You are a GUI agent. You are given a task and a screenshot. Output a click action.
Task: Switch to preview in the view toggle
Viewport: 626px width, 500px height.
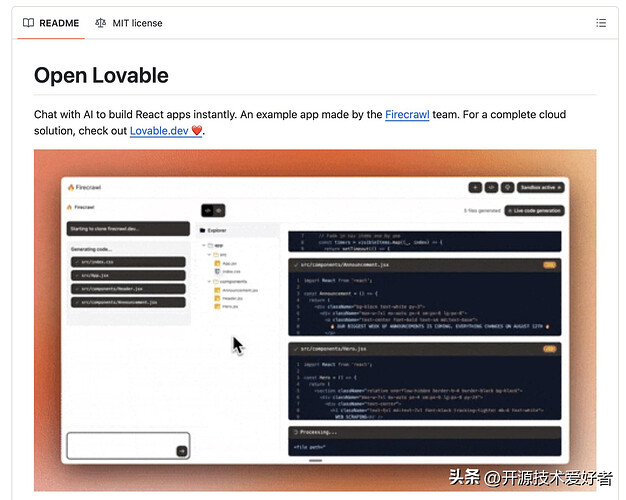[219, 210]
